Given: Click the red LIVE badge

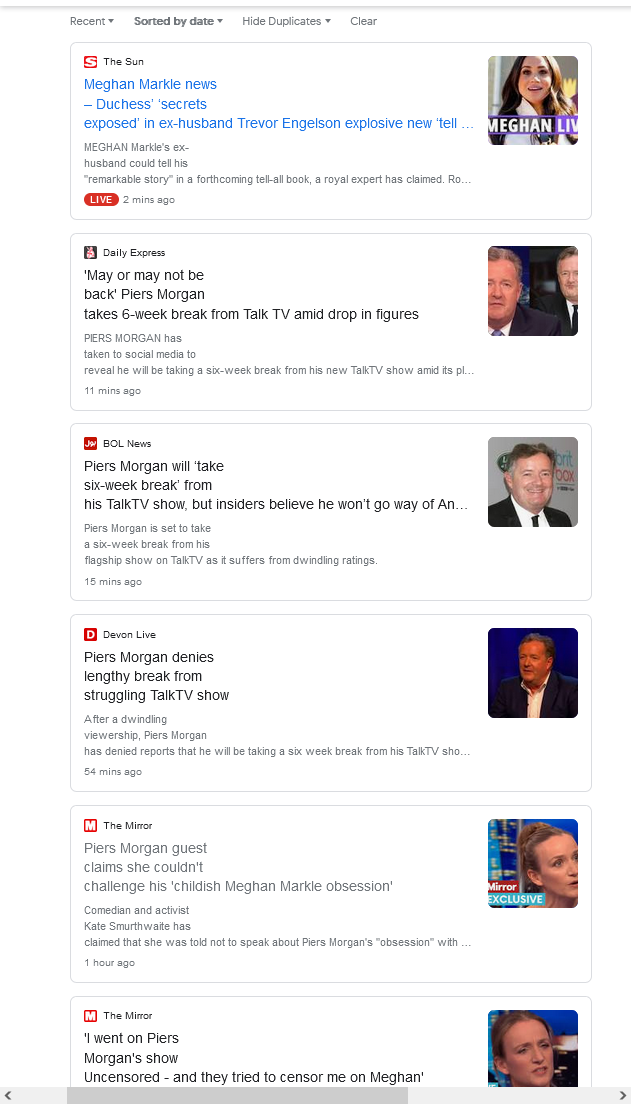Looking at the screenshot, I should [101, 199].
